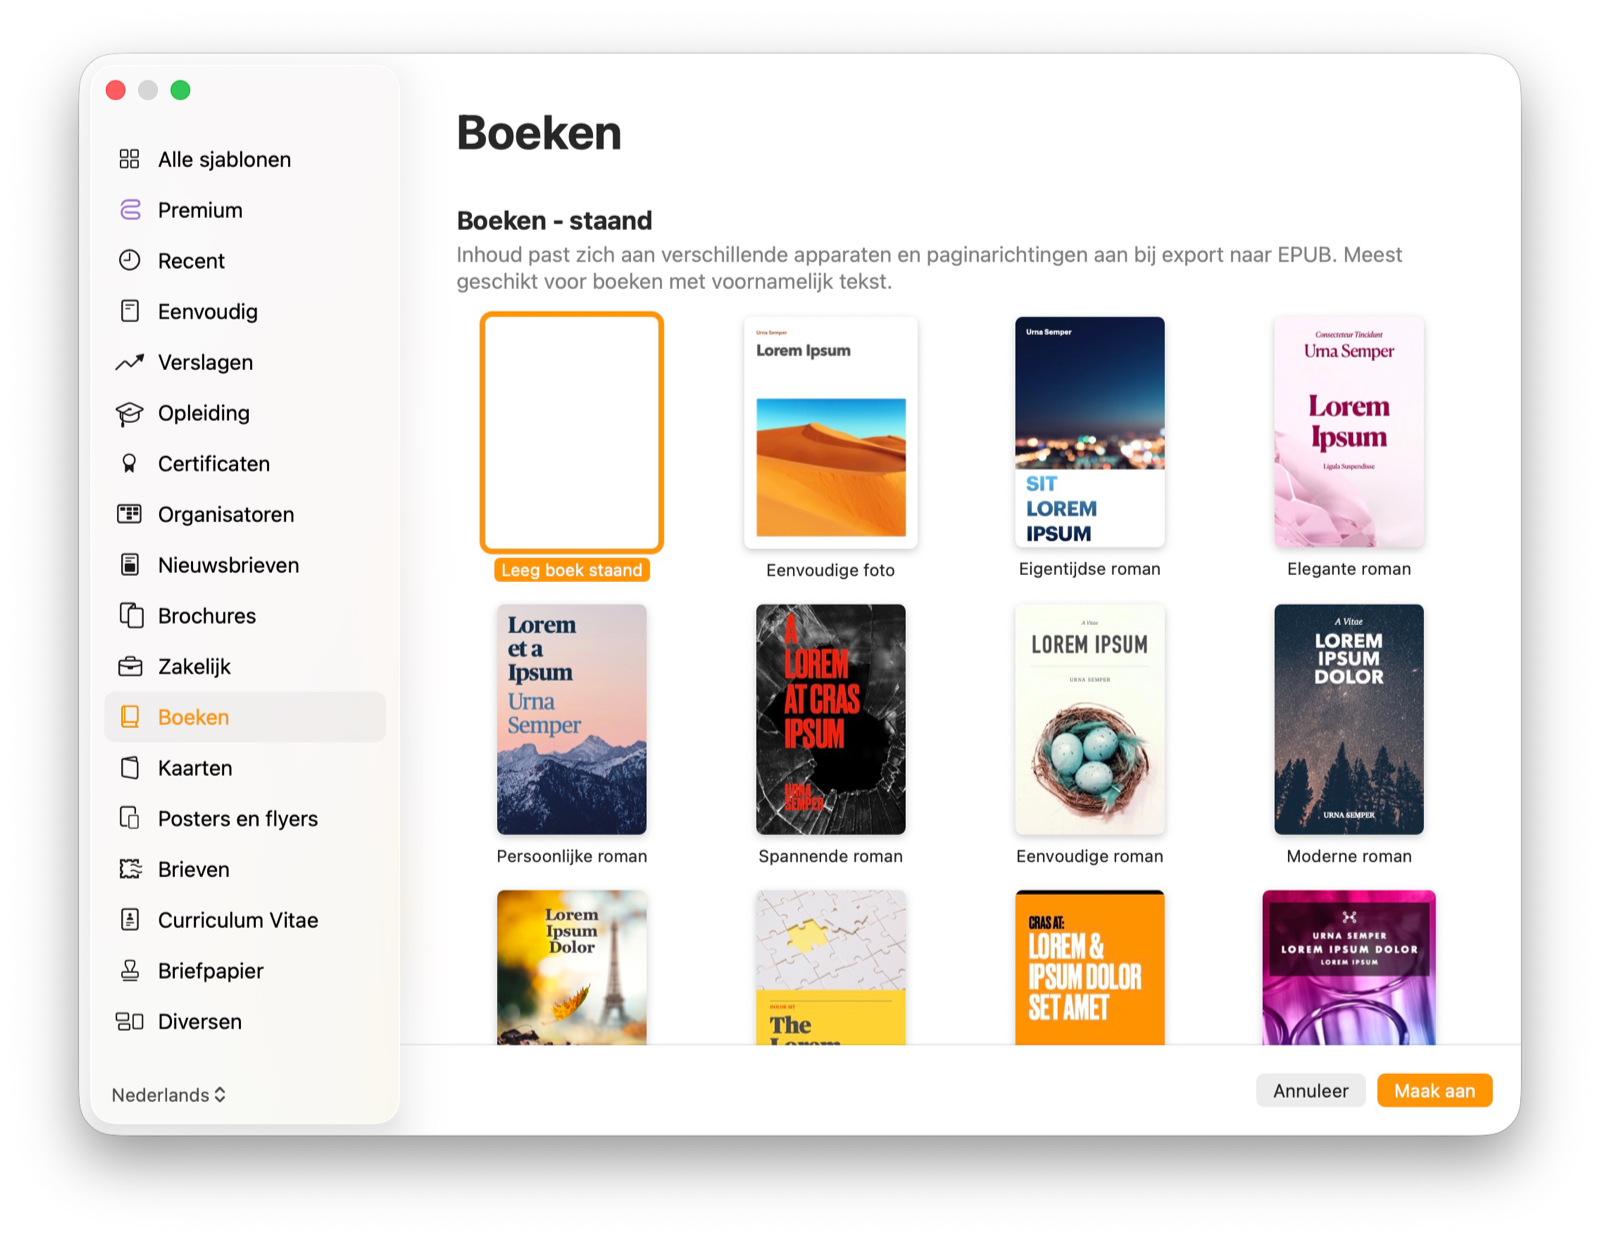Choose the Moderne roman template
The height and width of the screenshot is (1239, 1600).
point(1348,719)
